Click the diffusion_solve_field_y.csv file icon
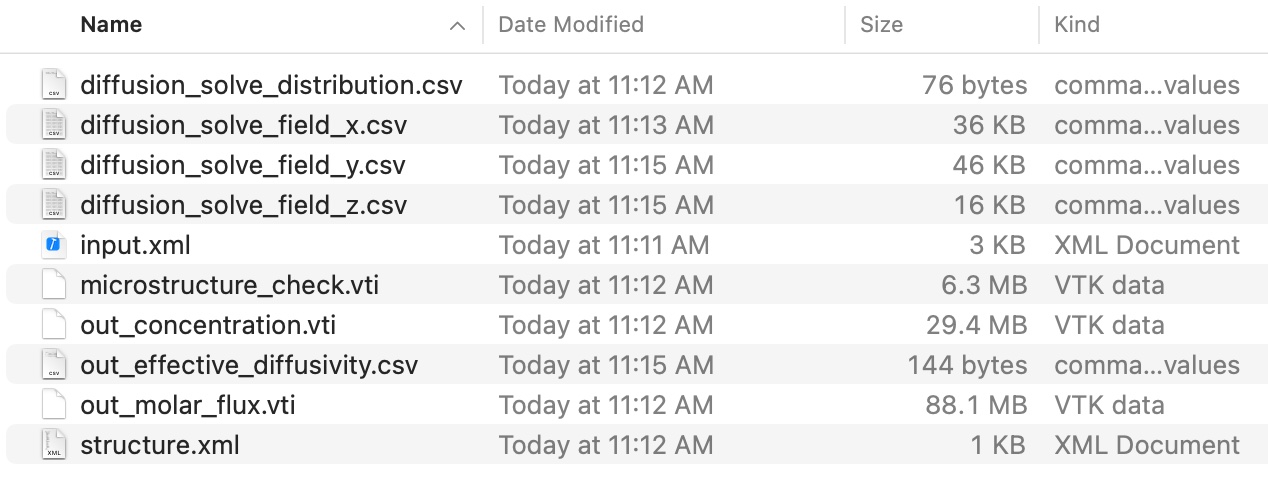Image resolution: width=1268 pixels, height=492 pixels. point(54,165)
